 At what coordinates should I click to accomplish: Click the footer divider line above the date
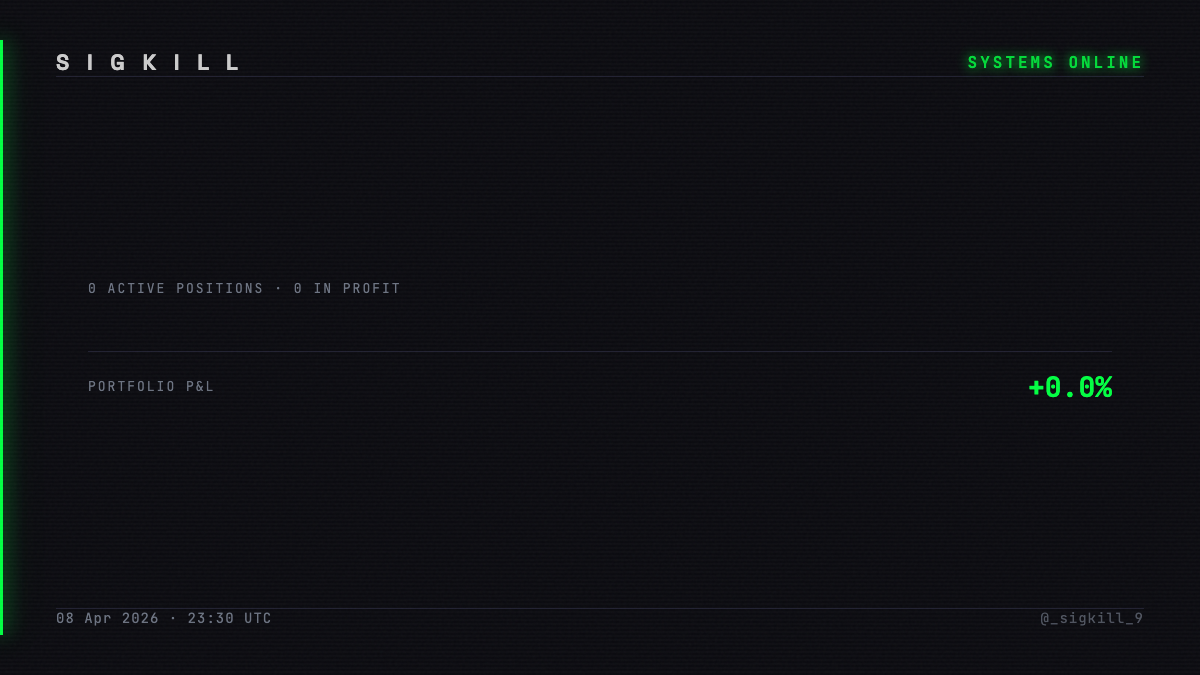(x=600, y=608)
